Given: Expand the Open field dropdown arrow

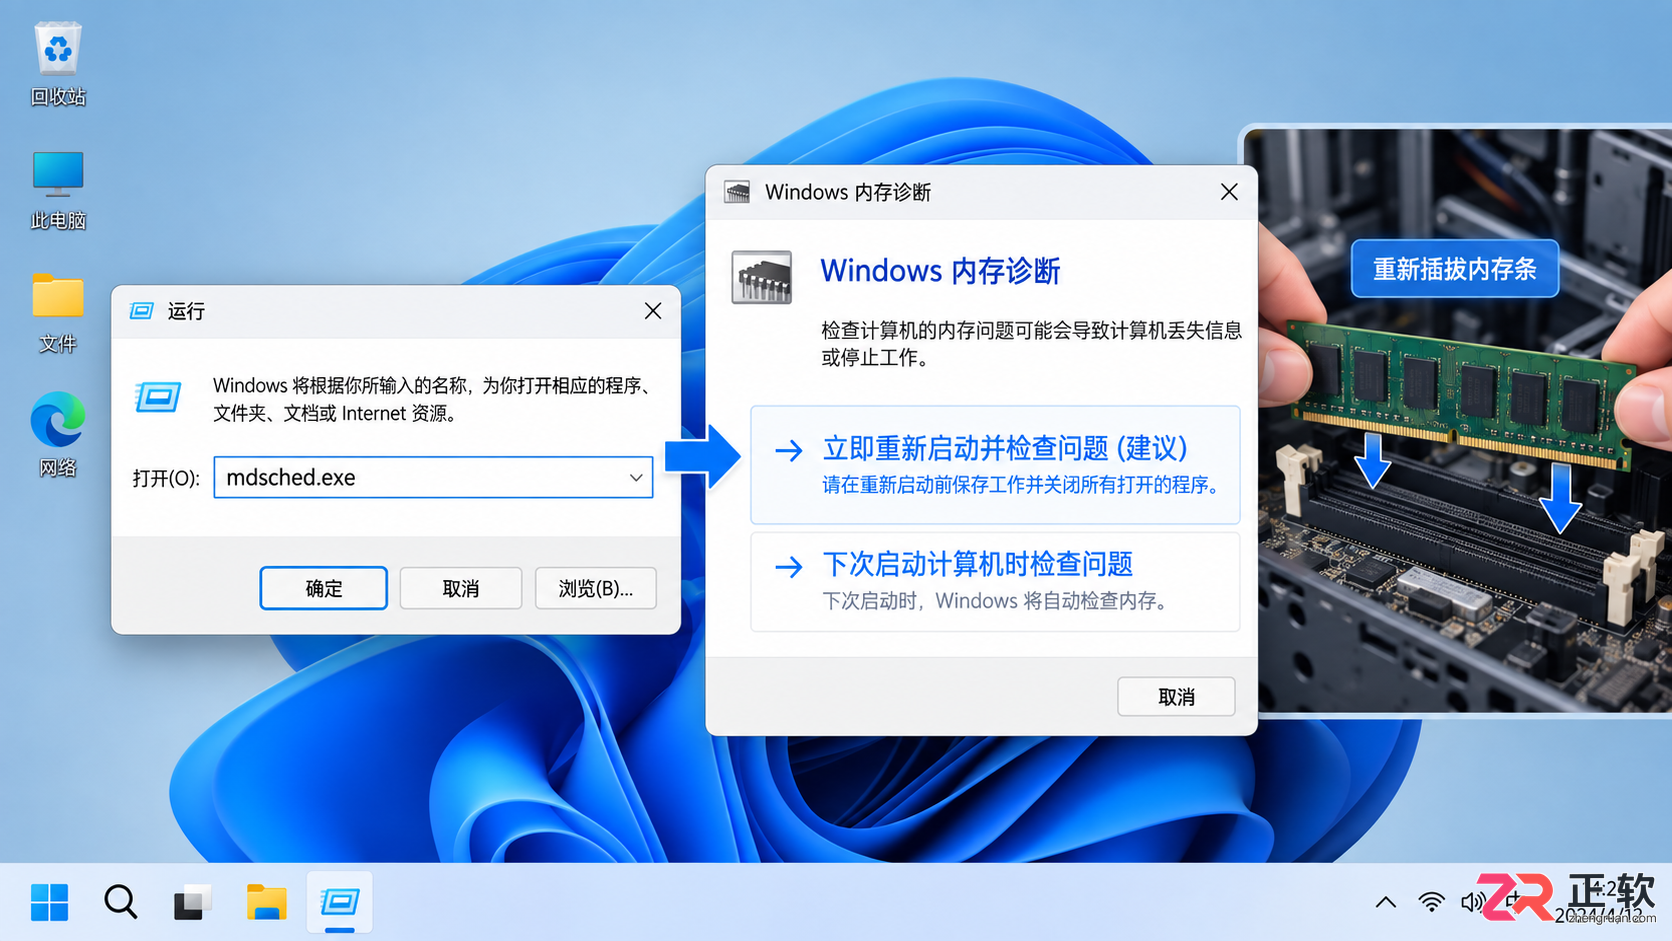Looking at the screenshot, I should [x=636, y=478].
